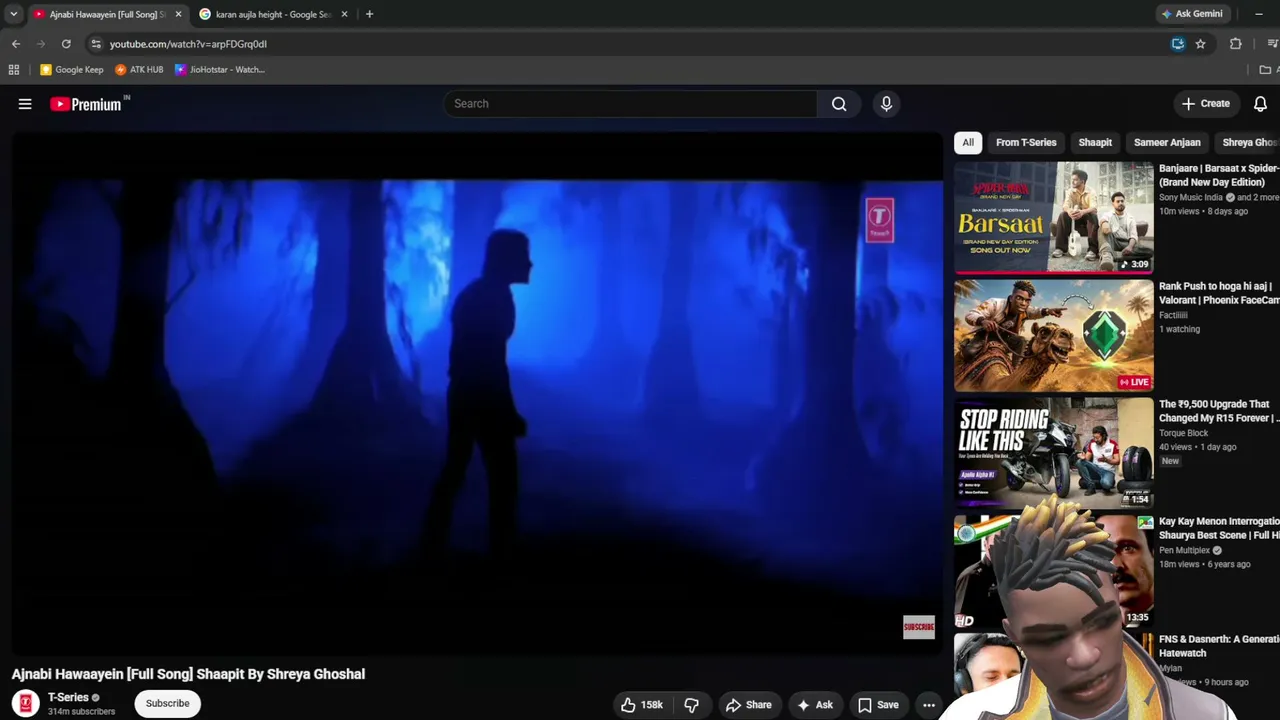Click the Ask Gemini button
This screenshot has height=720, width=1280.
point(1191,14)
